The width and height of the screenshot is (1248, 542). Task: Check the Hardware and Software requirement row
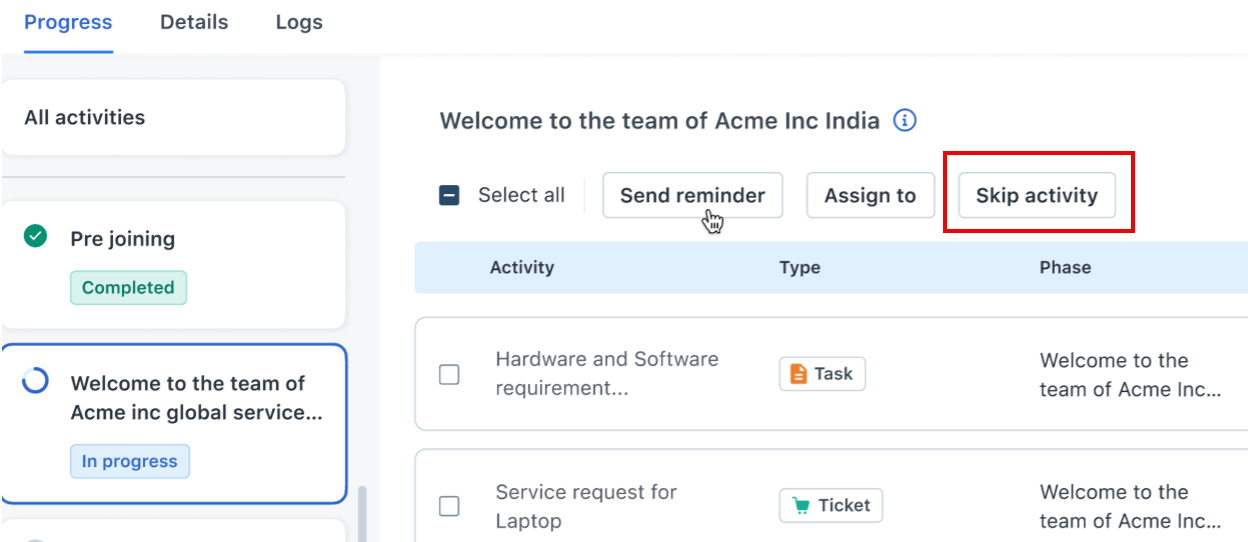point(450,374)
